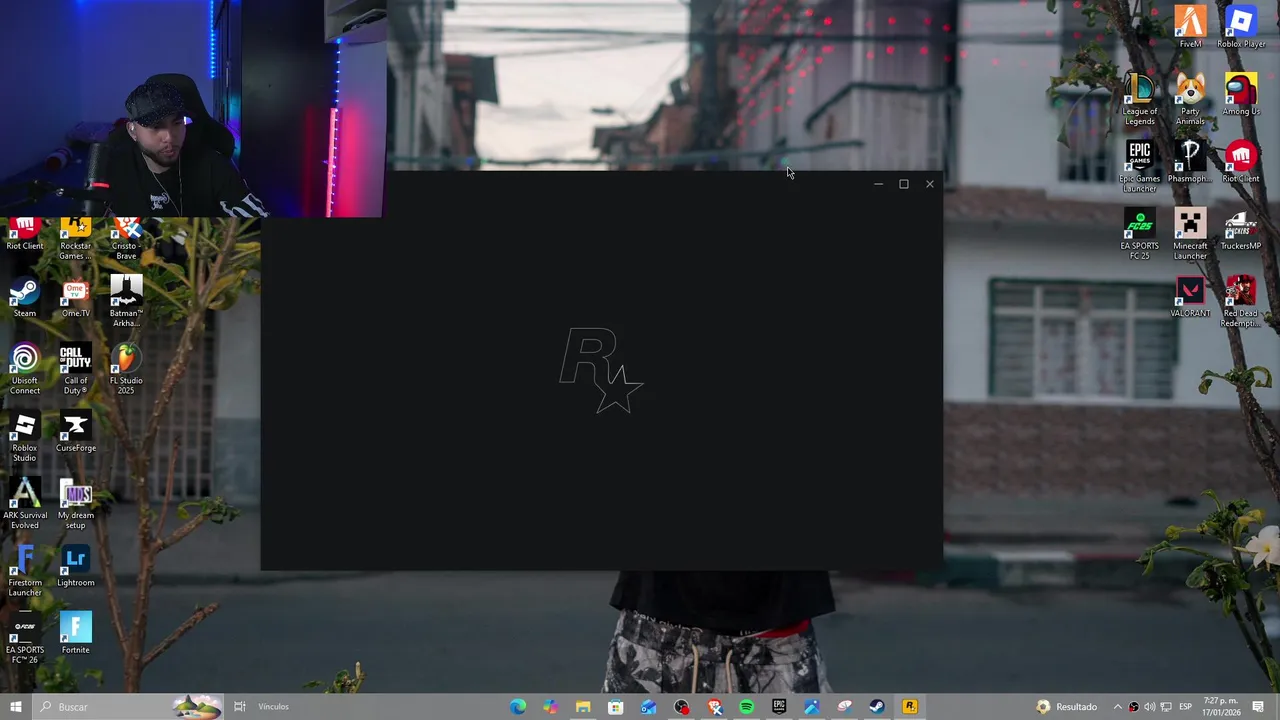This screenshot has height=720, width=1280.
Task: Open the Windows Start menu
Action: pyautogui.click(x=15, y=707)
